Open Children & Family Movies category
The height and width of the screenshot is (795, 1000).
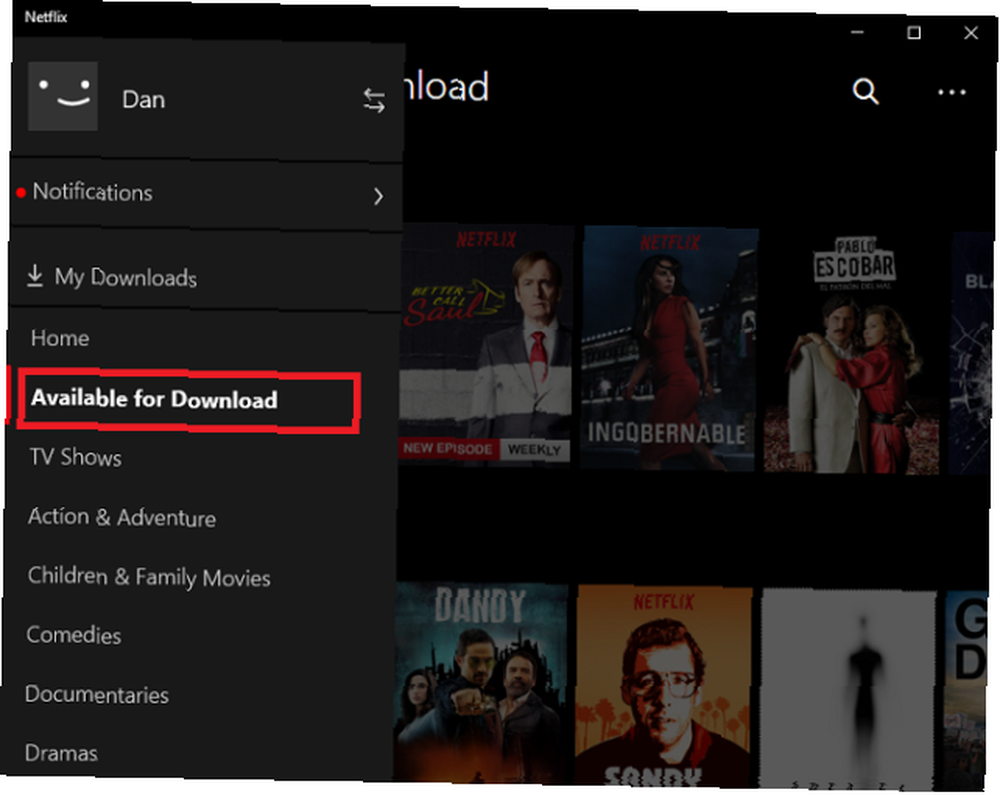point(149,577)
